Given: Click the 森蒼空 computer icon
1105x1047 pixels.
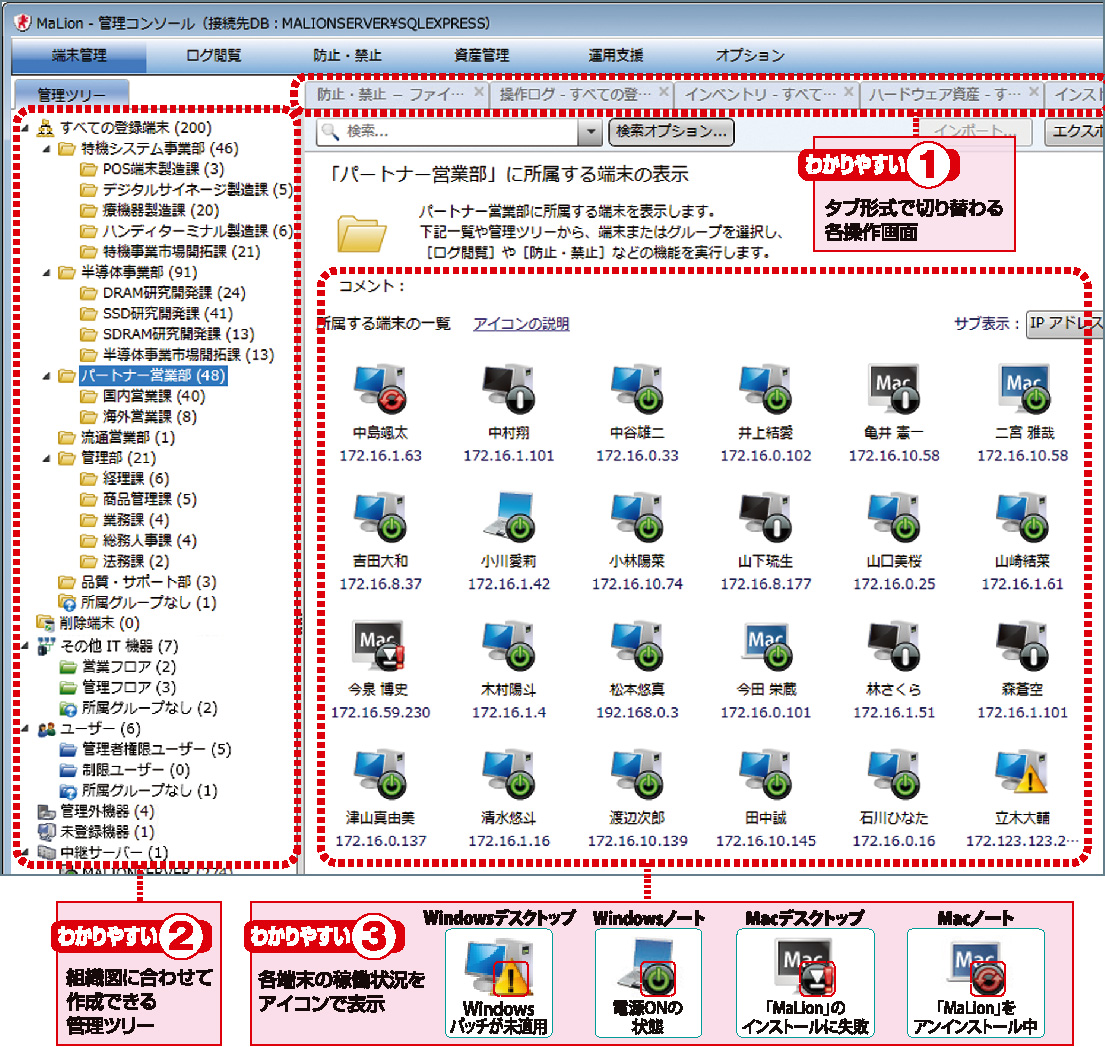Looking at the screenshot, I should click(1023, 645).
